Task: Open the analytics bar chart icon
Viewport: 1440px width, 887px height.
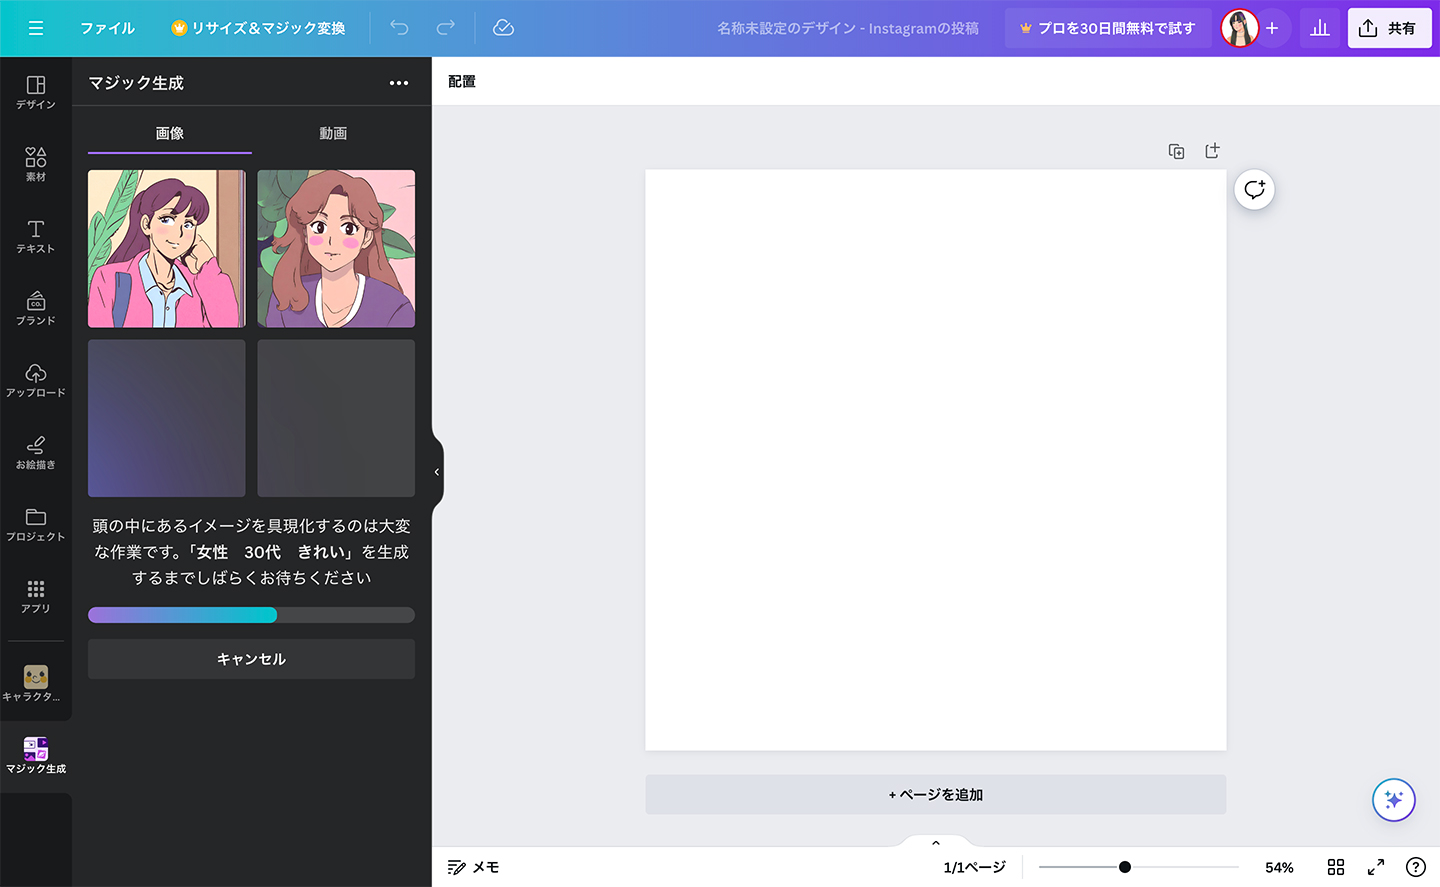Action: point(1320,28)
